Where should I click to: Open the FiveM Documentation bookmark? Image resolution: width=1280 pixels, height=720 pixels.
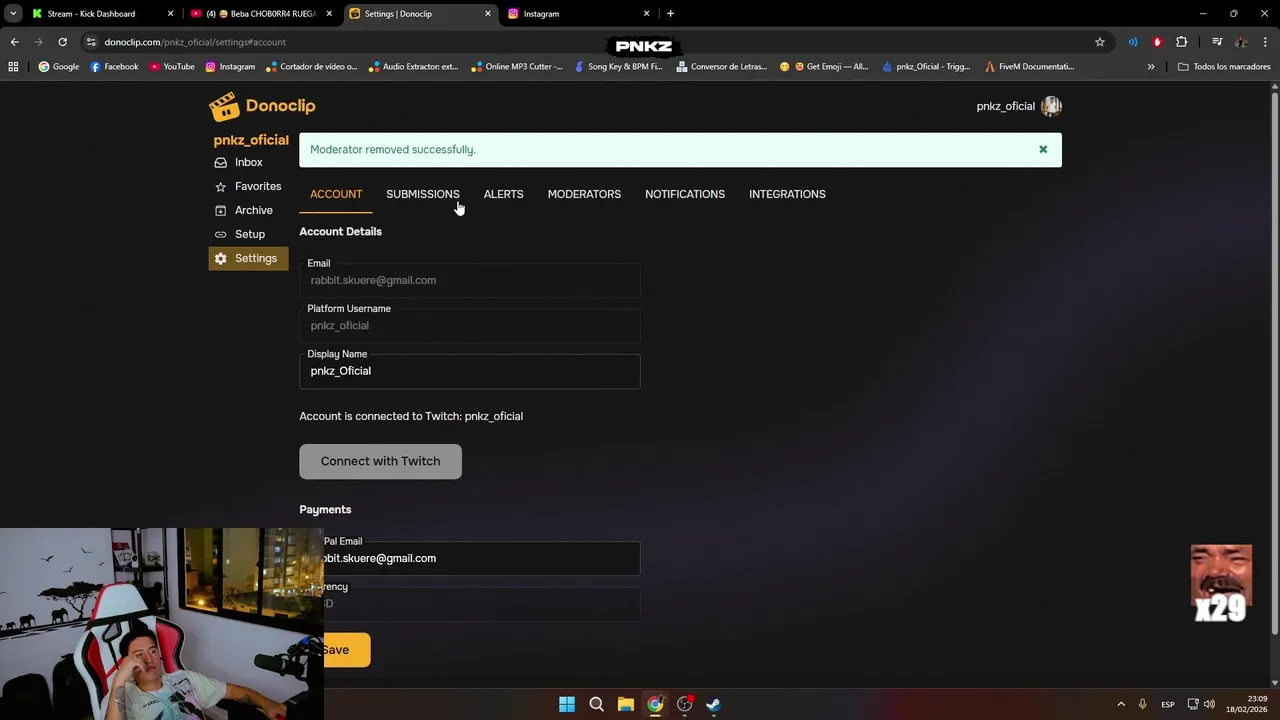1029,67
